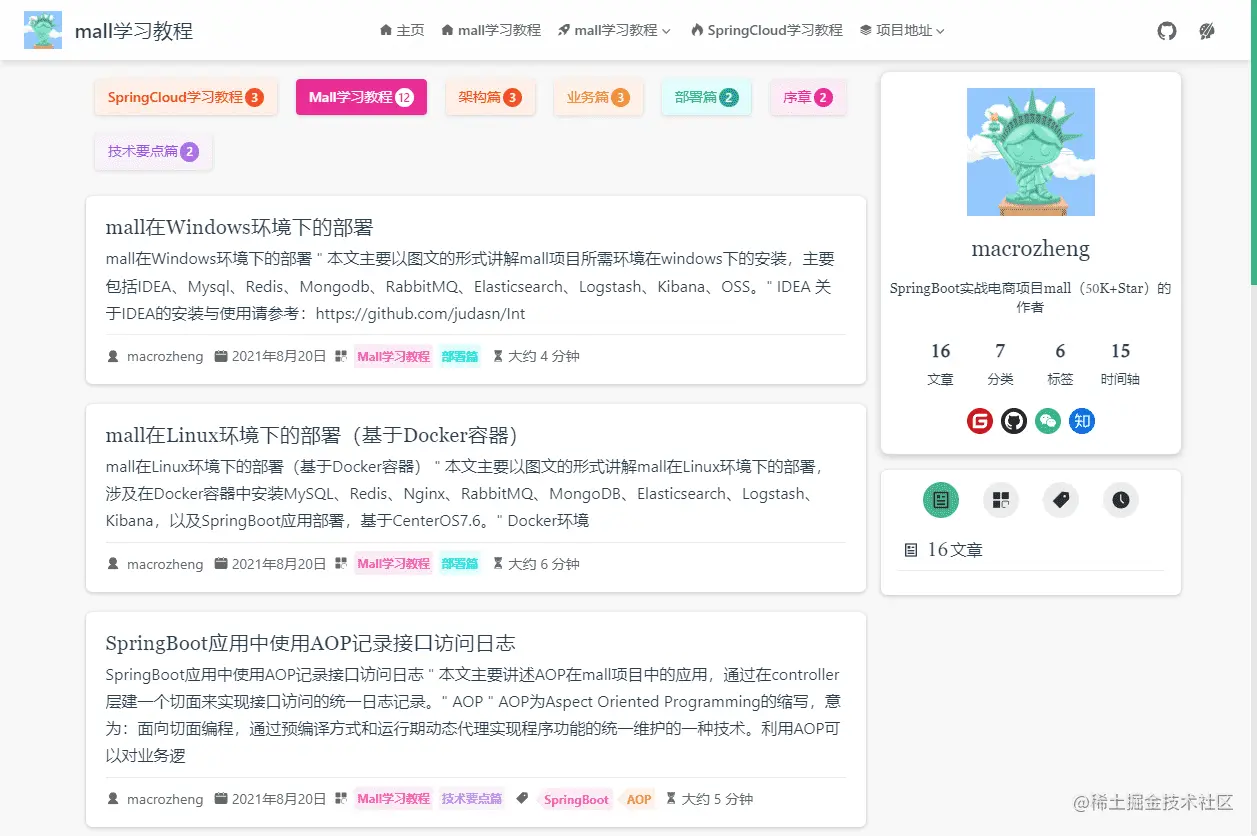This screenshot has height=836, width=1257.
Task: Click date 2021年8月20日 on Linux article
Action: 279,564
